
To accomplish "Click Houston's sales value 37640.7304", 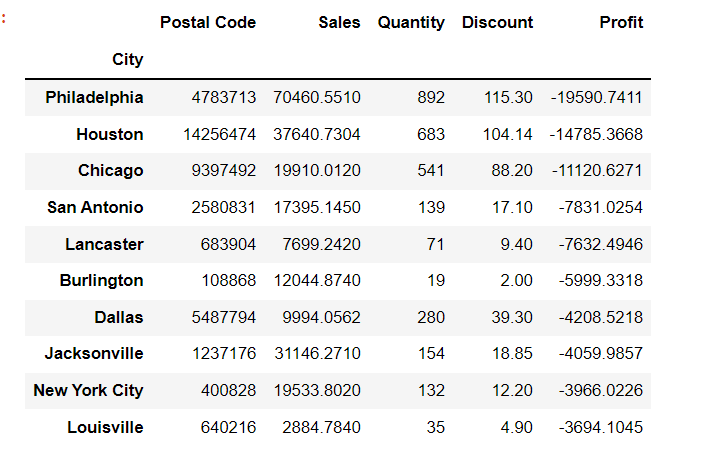I will (x=317, y=134).
